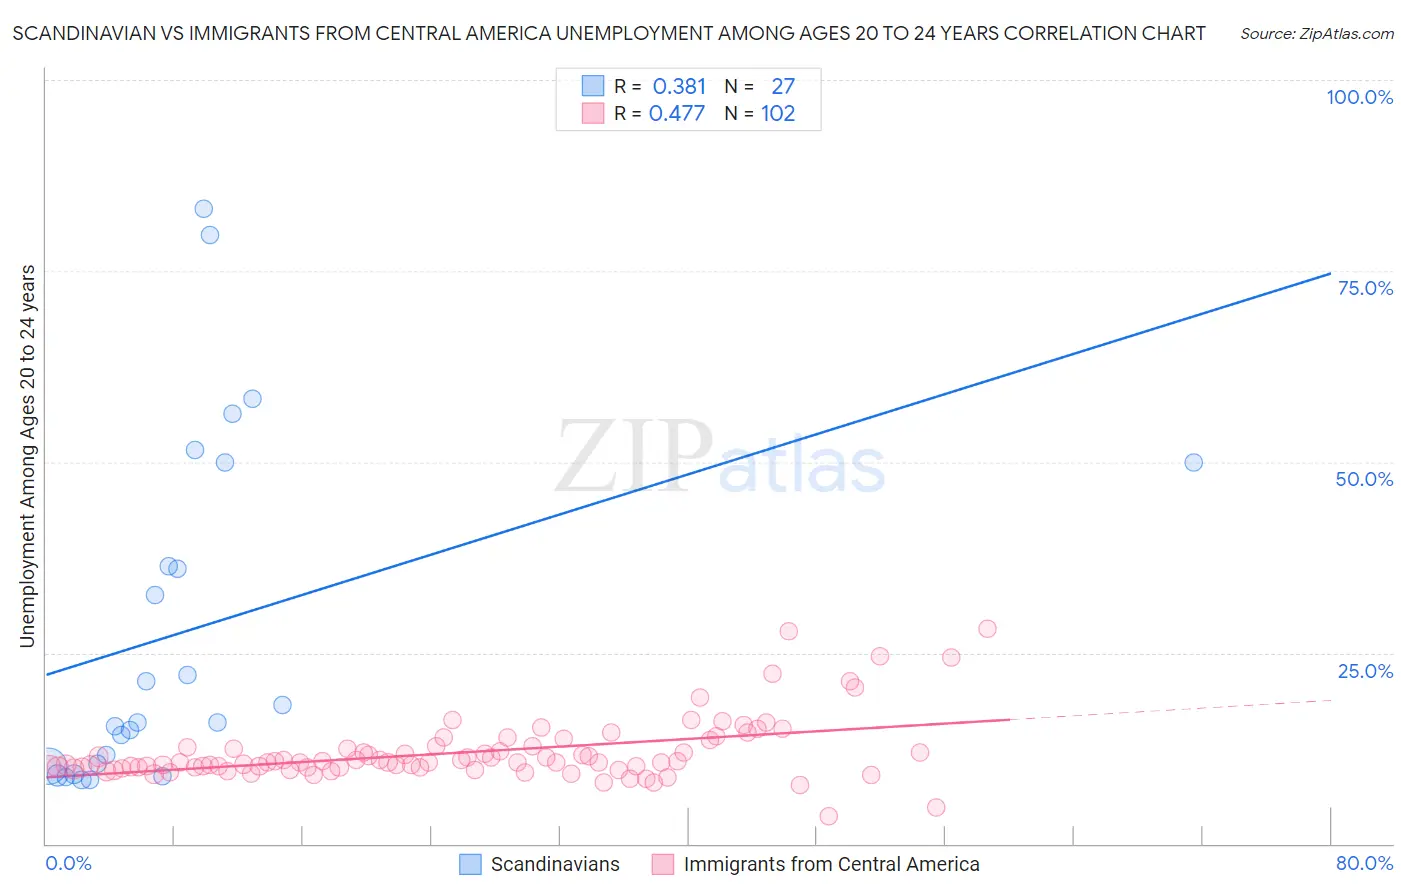Click the far-right blue point near 50%
The height and width of the screenshot is (892, 1406).
pyautogui.click(x=1193, y=462)
